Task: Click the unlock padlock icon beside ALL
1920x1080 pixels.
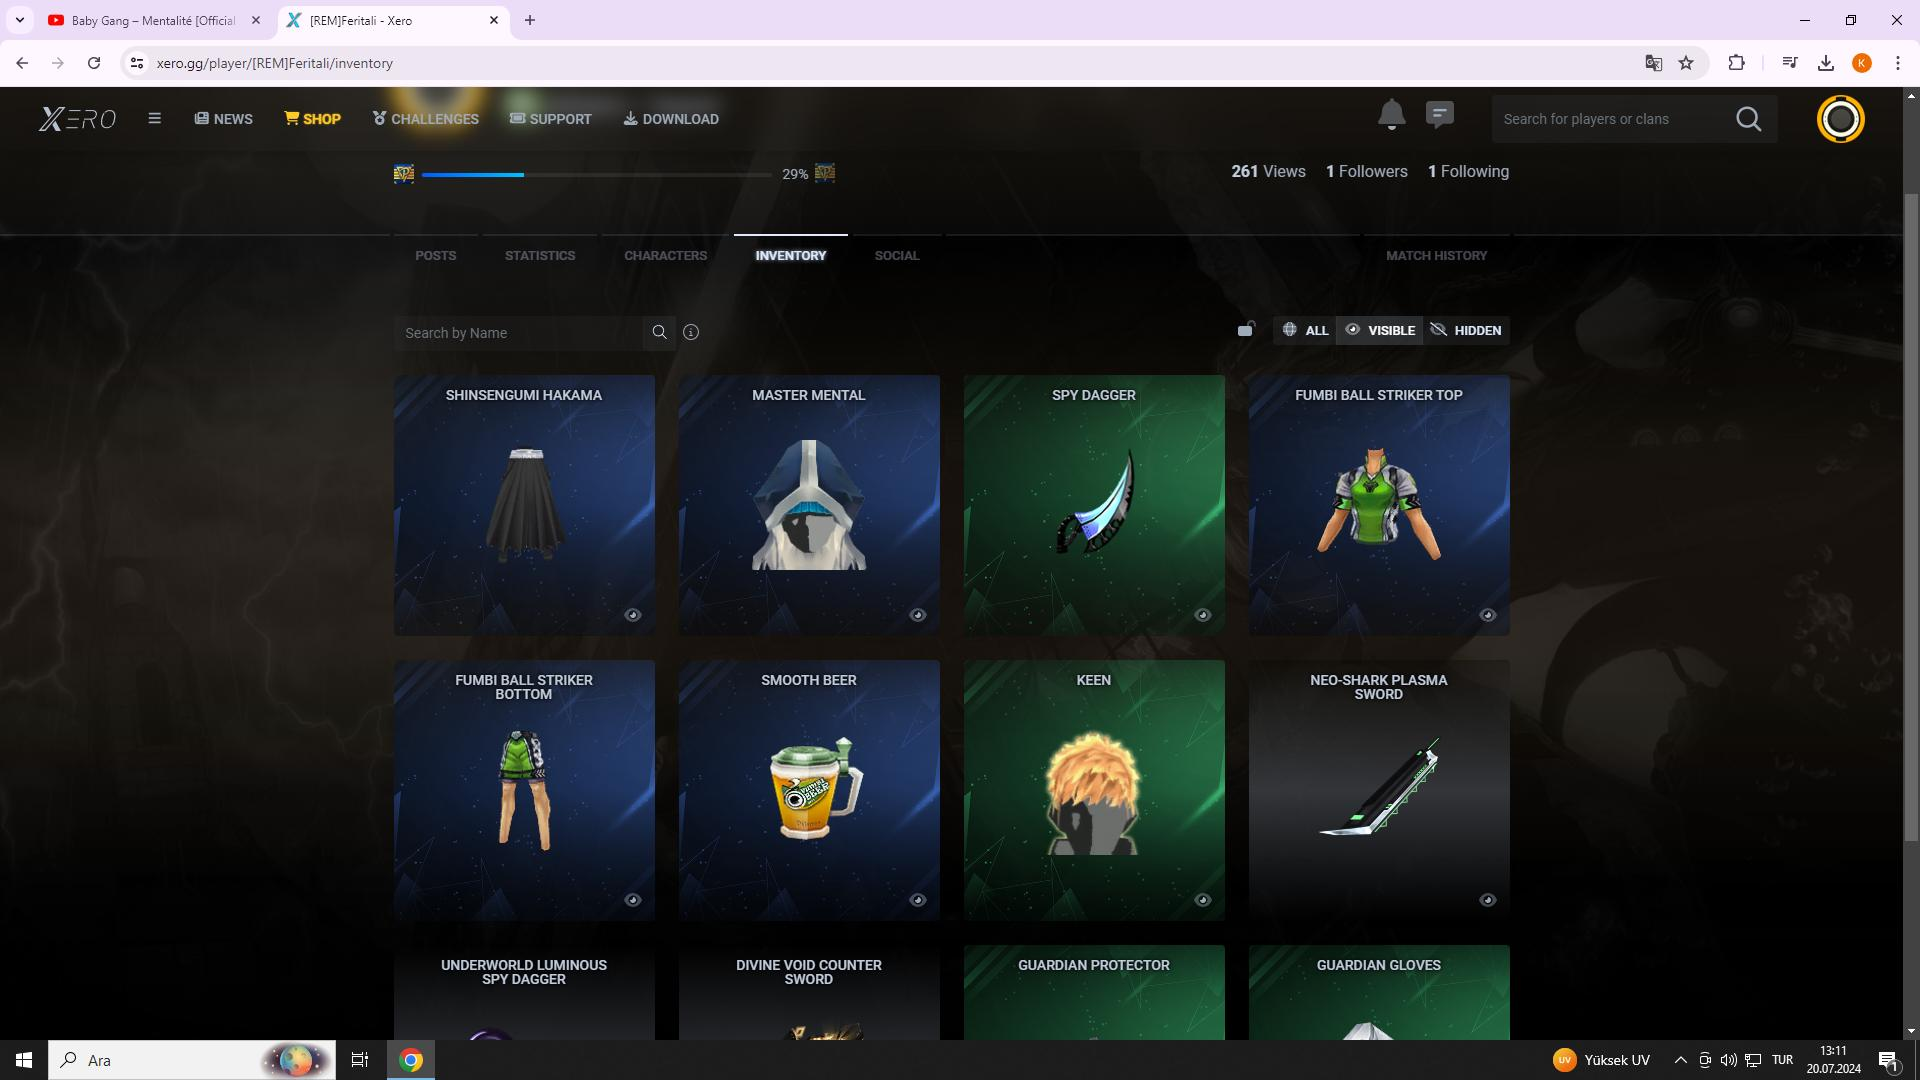Action: coord(1246,329)
